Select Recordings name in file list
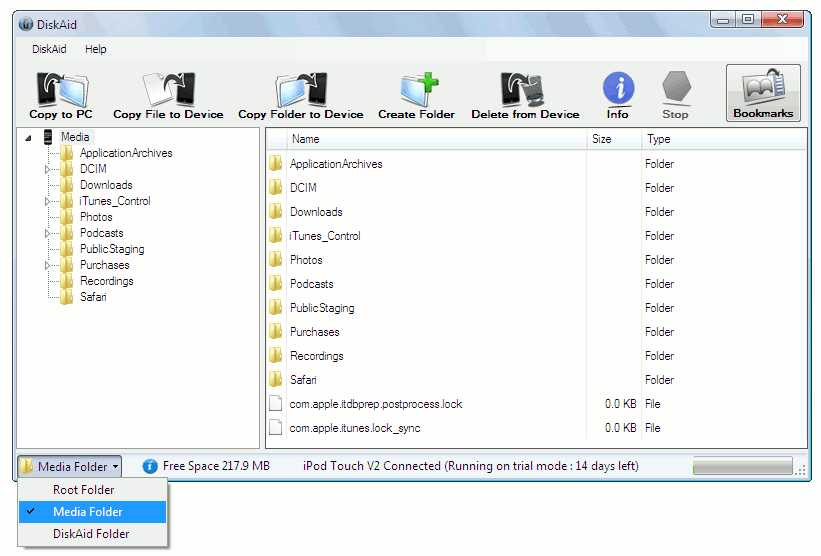Viewport: 821px width, 556px height. 317,356
